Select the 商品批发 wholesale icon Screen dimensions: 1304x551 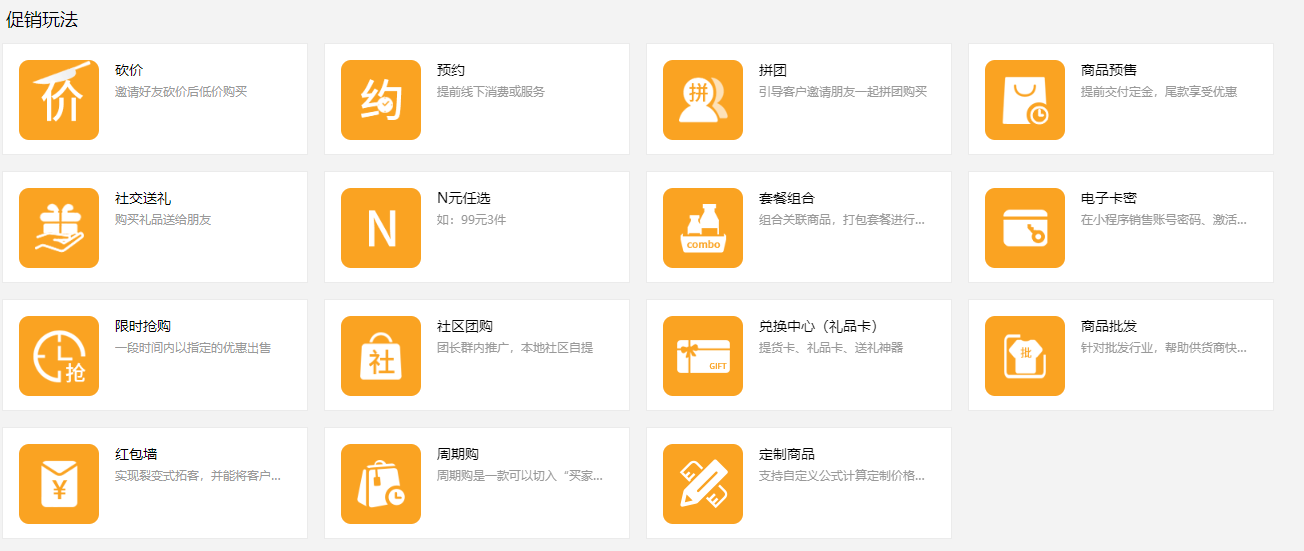click(x=1025, y=356)
